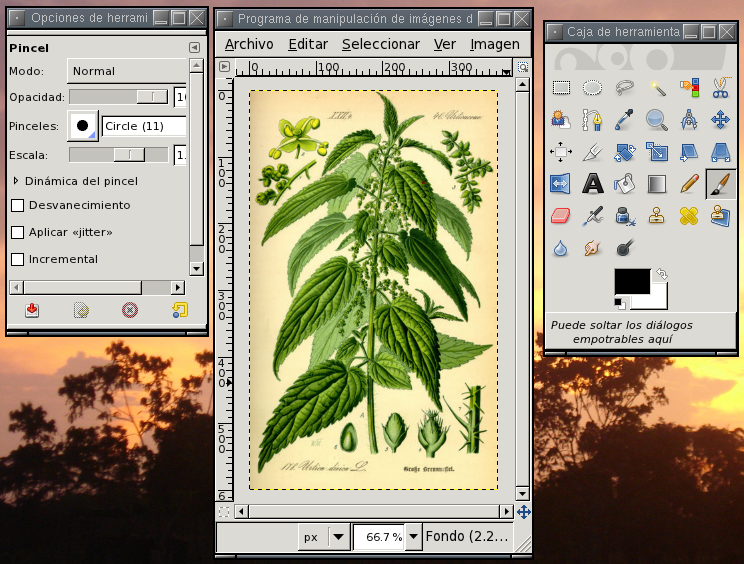The width and height of the screenshot is (744, 564).
Task: Swap foreground and background colors arrow
Action: click(x=662, y=274)
